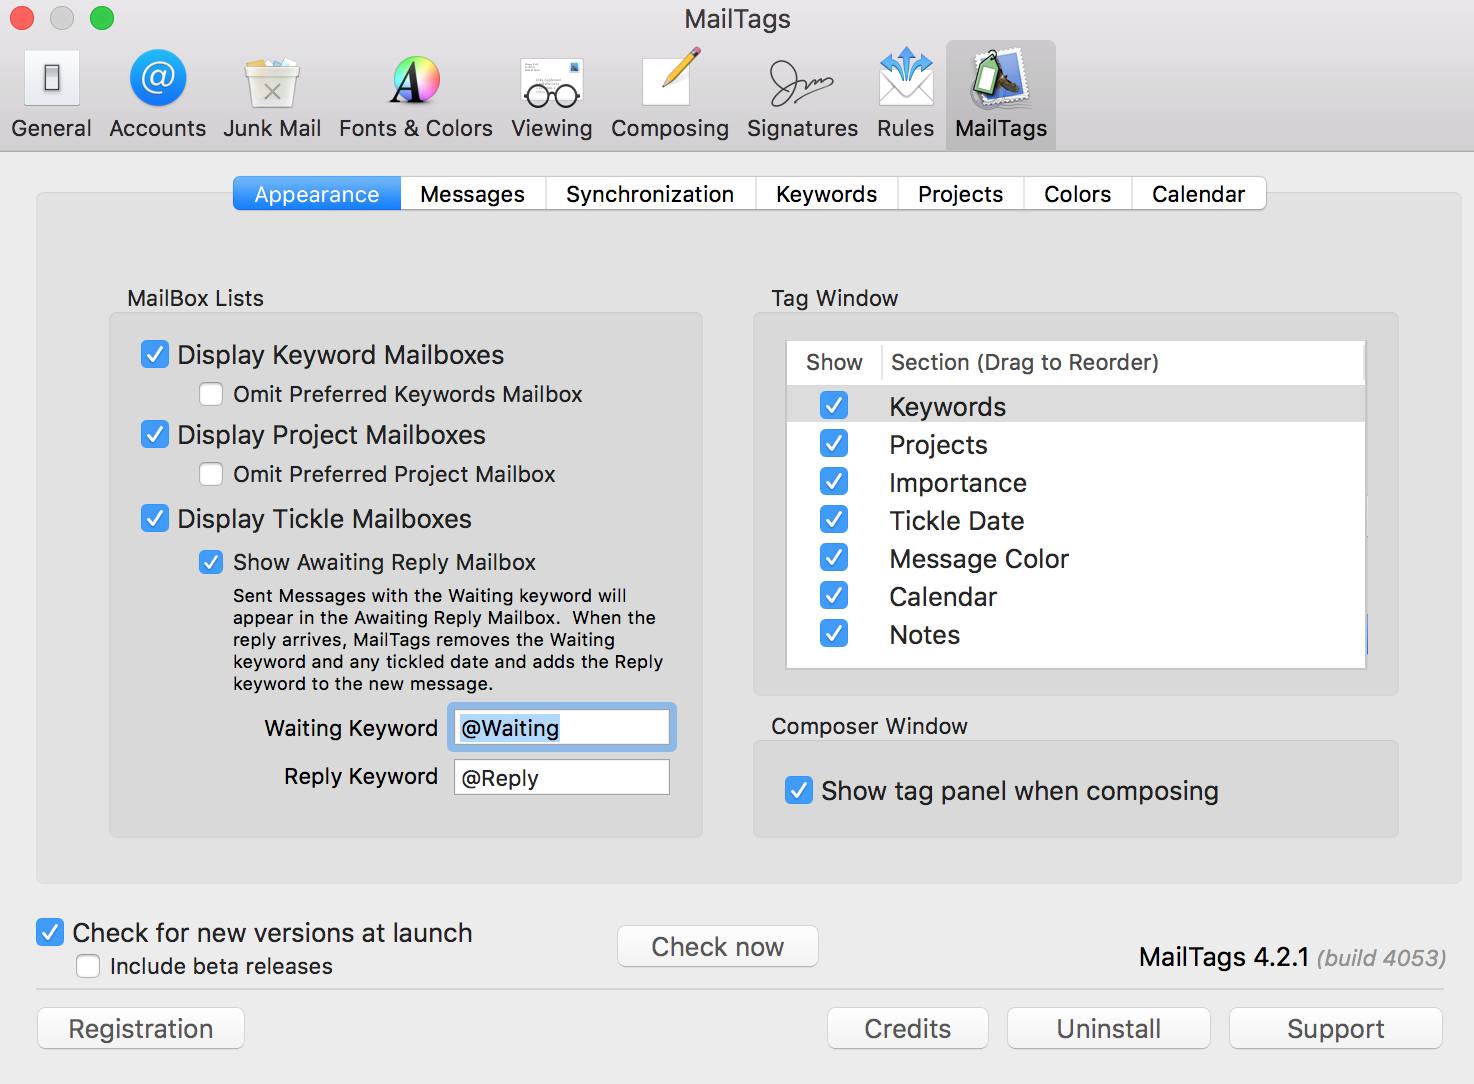Click the Check now button
Screen dimensions: 1474x1084
click(718, 946)
